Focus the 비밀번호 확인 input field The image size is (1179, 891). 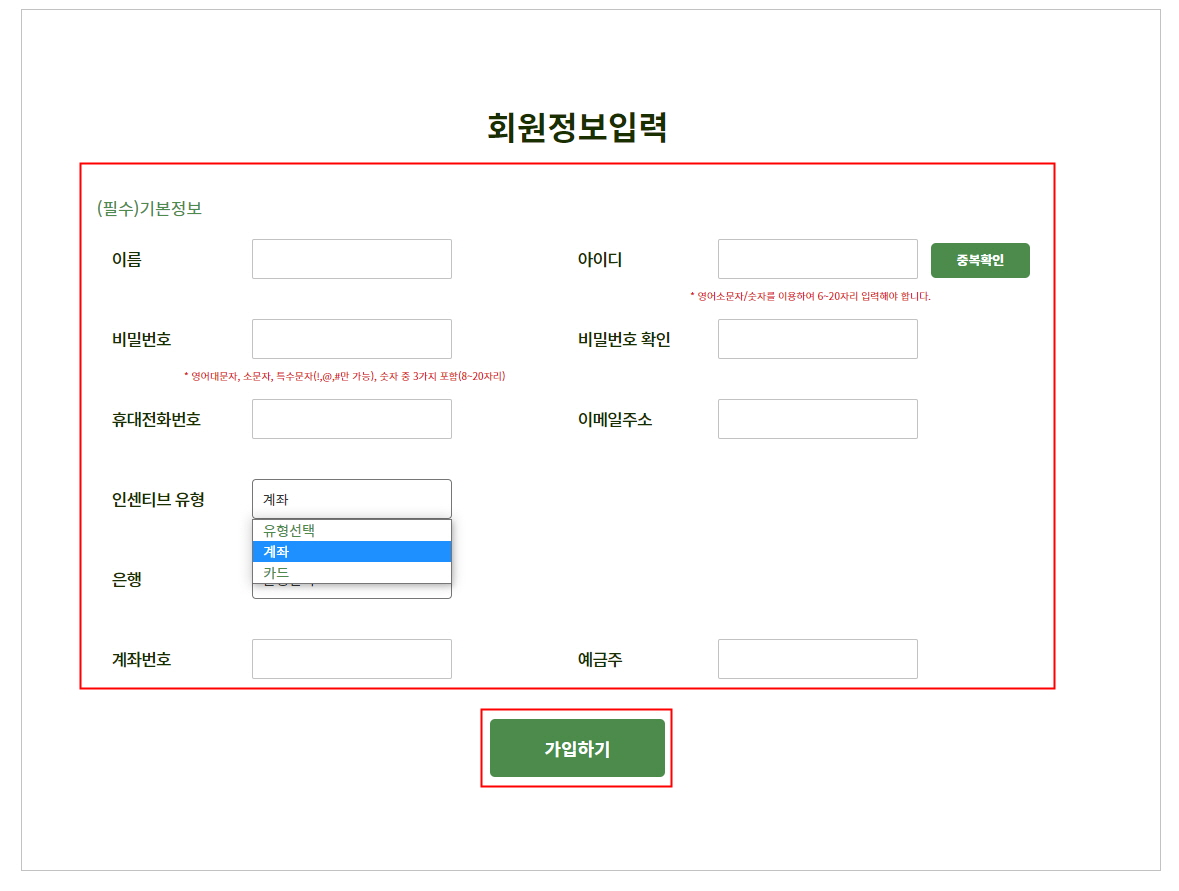[817, 339]
